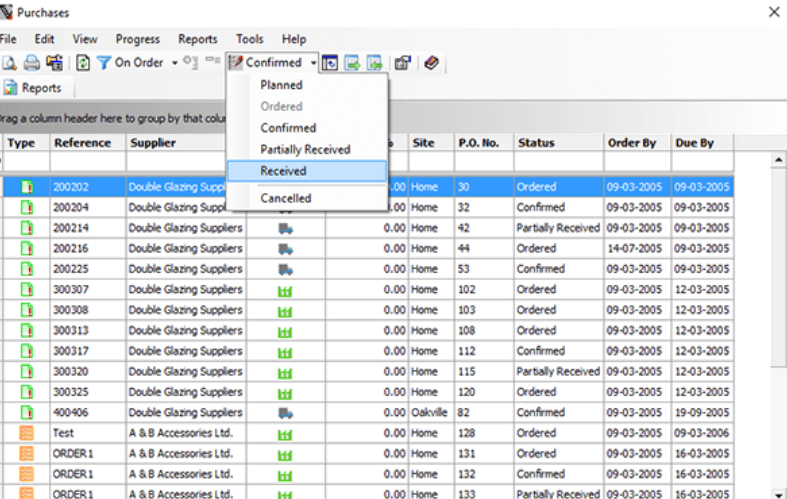Select Received in the status dropdown

pos(307,171)
